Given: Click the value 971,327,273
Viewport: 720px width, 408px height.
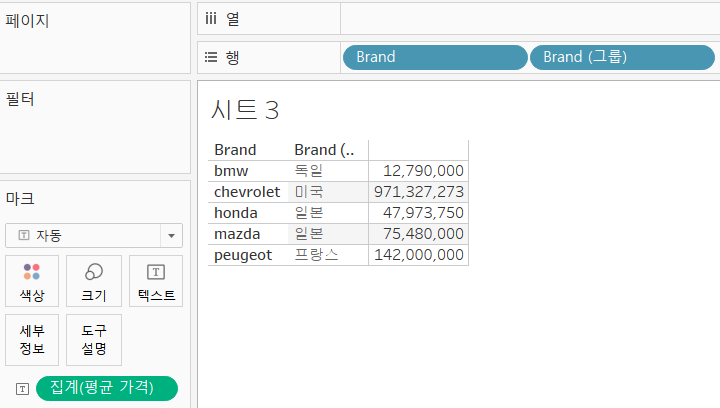Looking at the screenshot, I should pyautogui.click(x=419, y=192).
